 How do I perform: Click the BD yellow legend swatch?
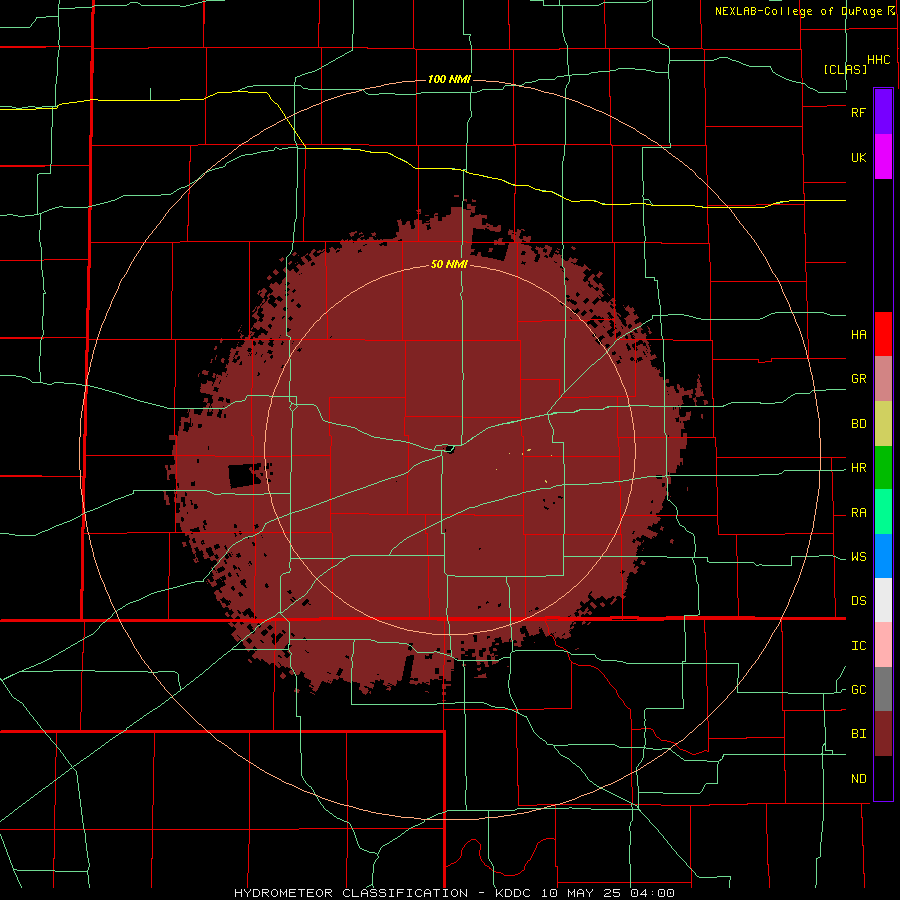[x=883, y=424]
